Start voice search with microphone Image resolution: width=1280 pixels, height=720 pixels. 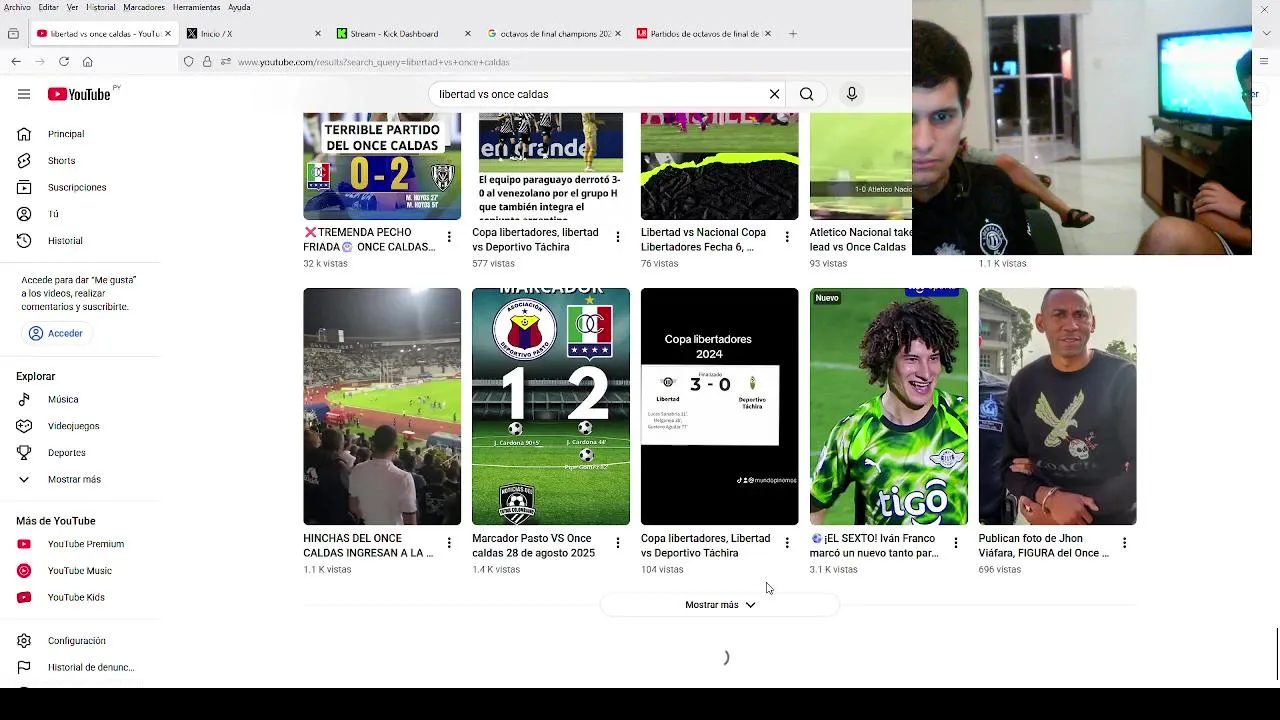point(852,94)
